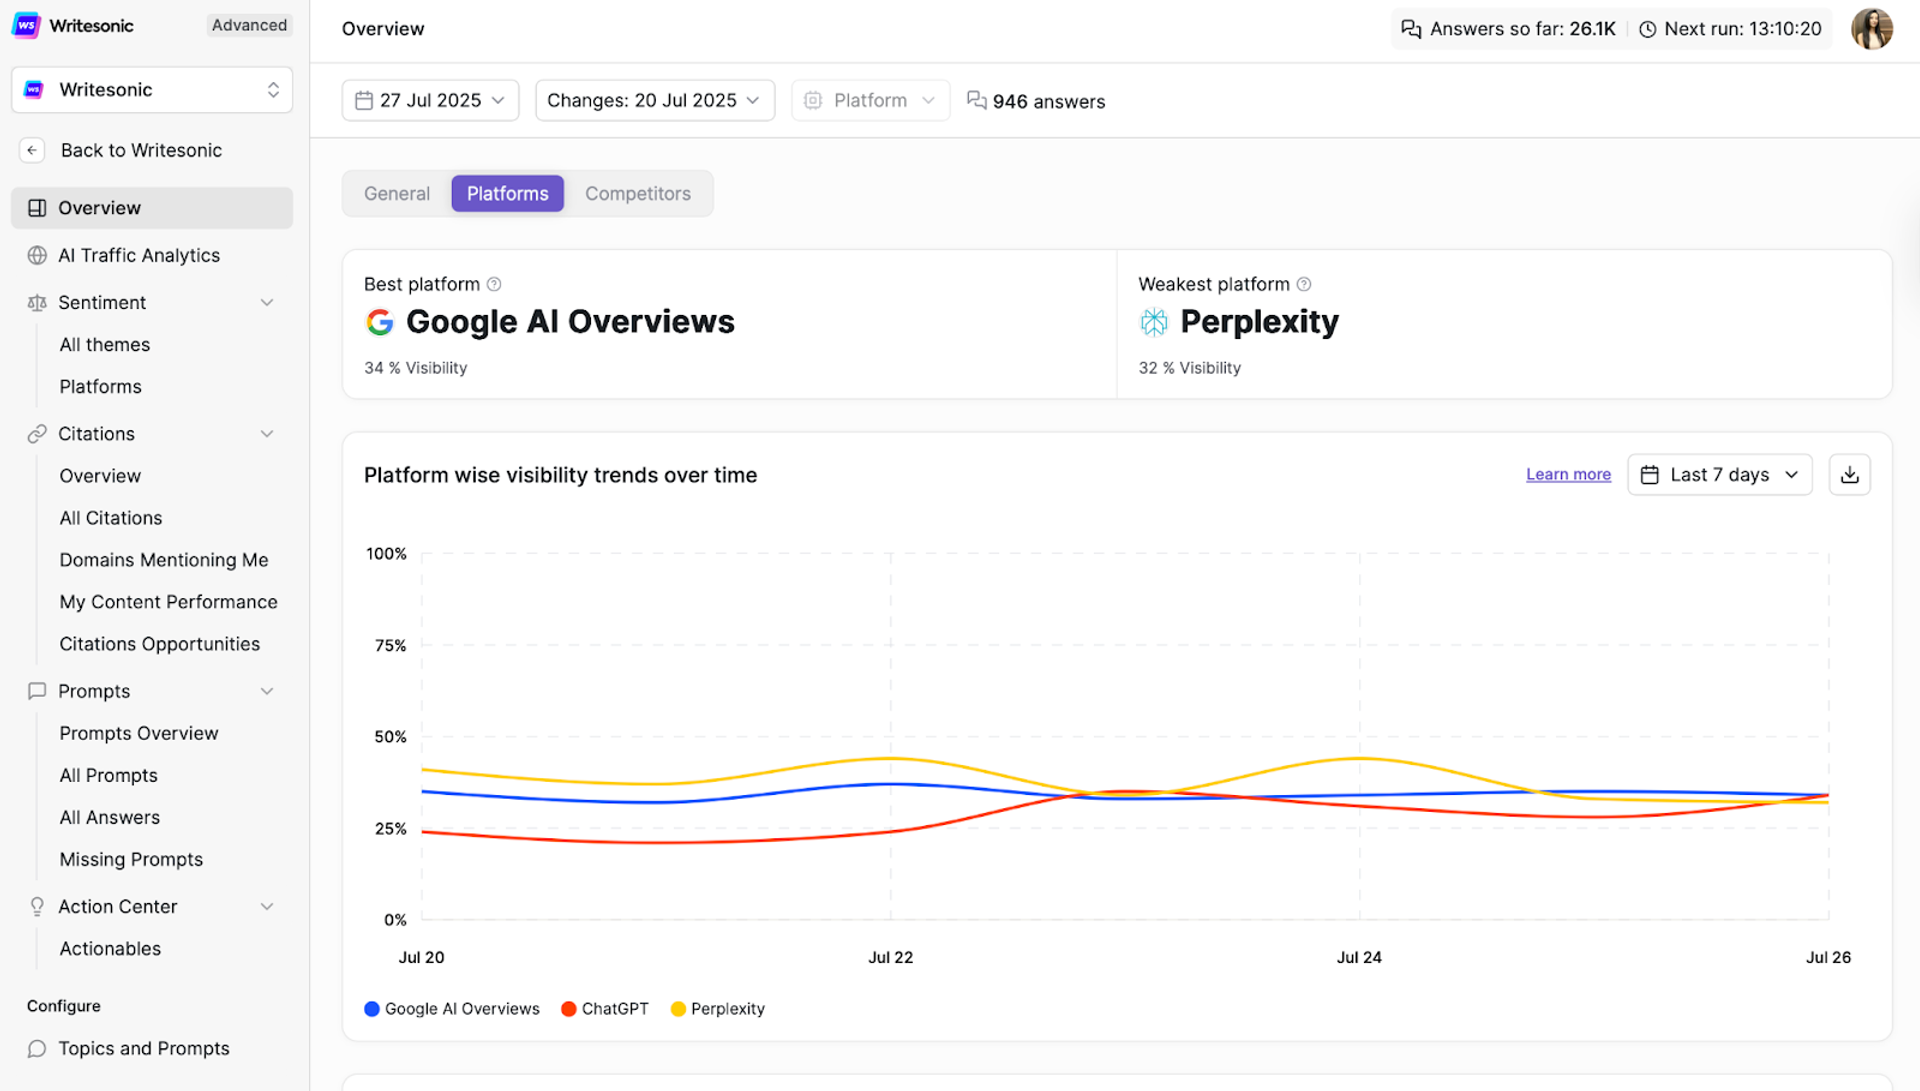
Task: Open Citations Opportunities
Action: [x=160, y=644]
